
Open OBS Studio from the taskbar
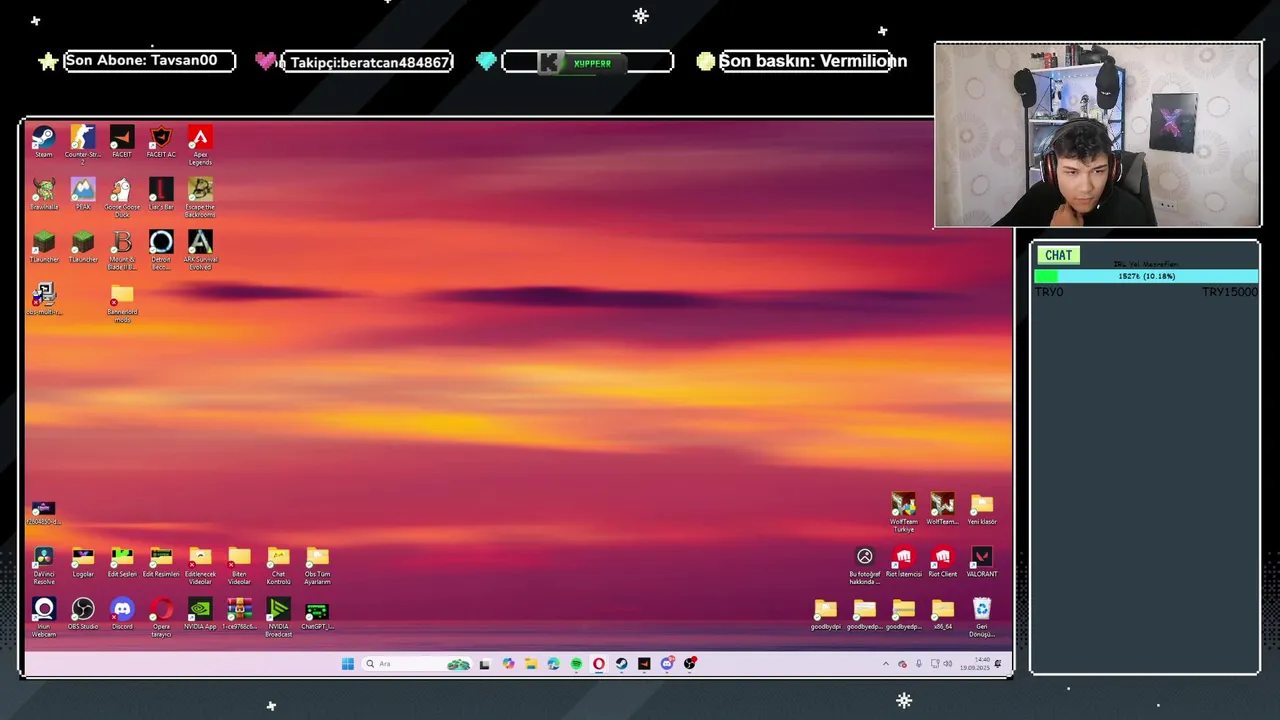[689, 664]
